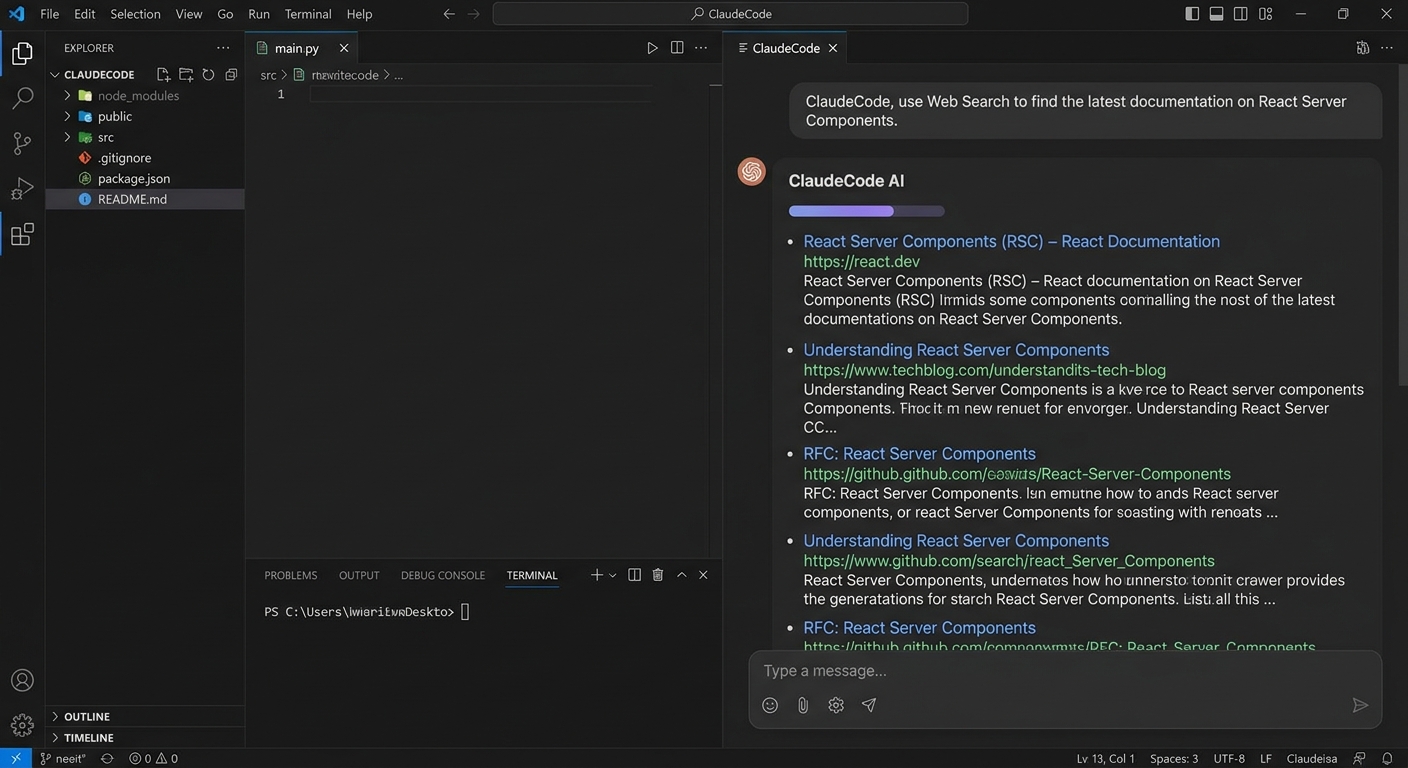The image size is (1408, 768).
Task: Open more actions for the main.py editor
Action: point(701,48)
